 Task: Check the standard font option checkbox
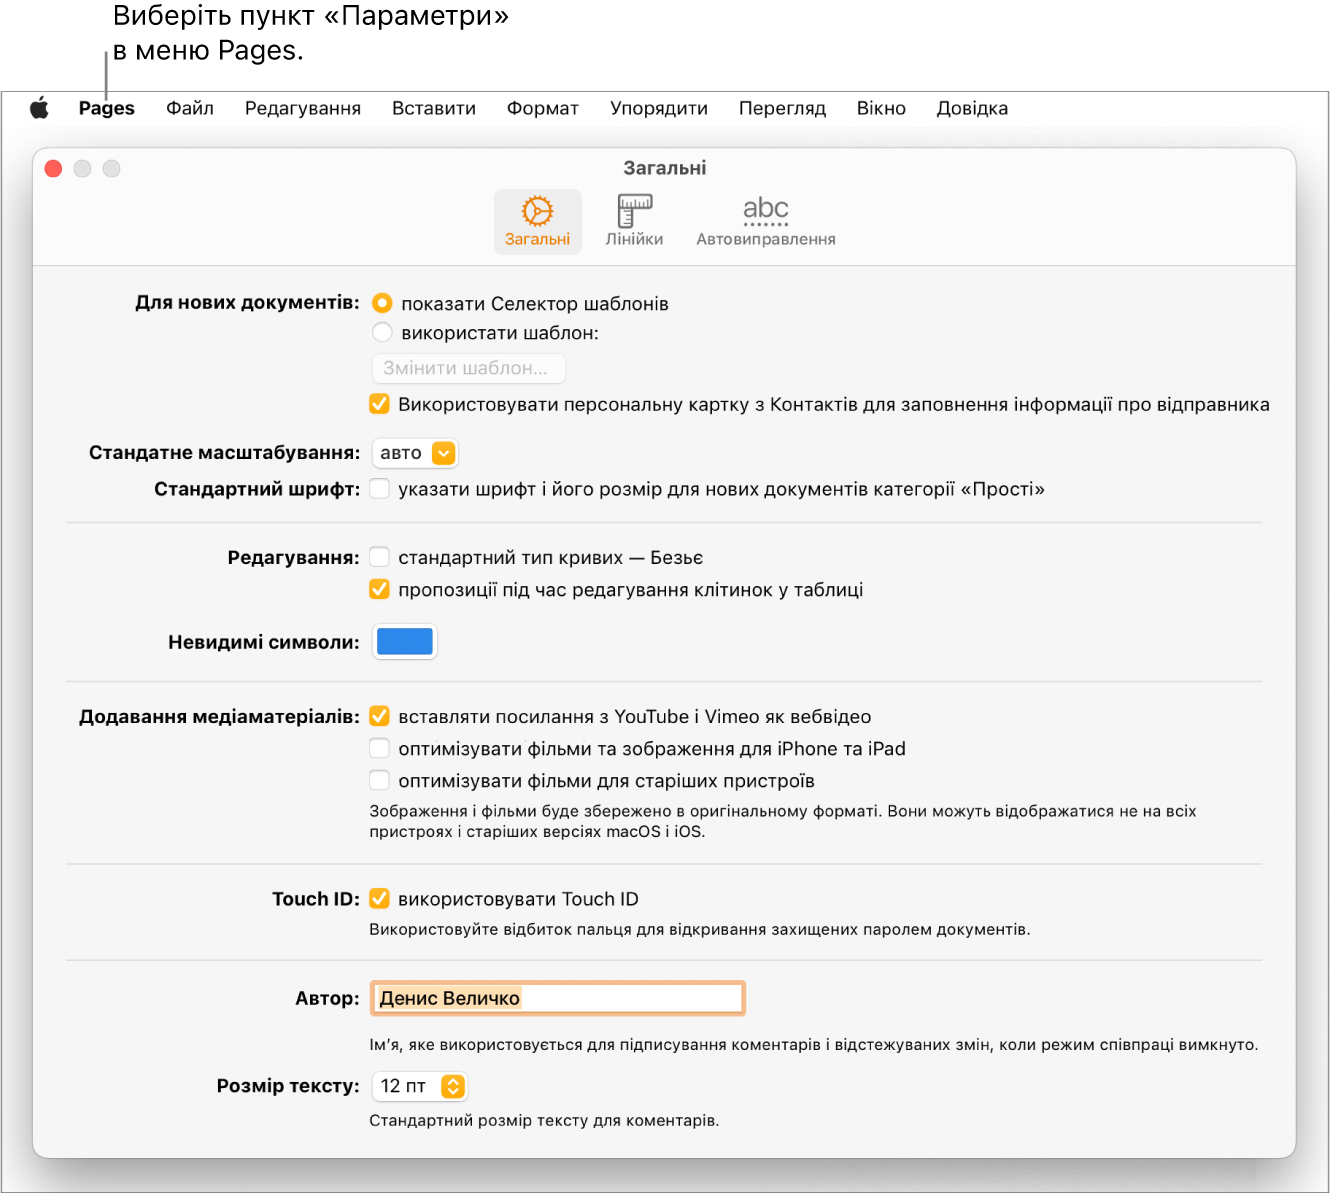(x=380, y=489)
